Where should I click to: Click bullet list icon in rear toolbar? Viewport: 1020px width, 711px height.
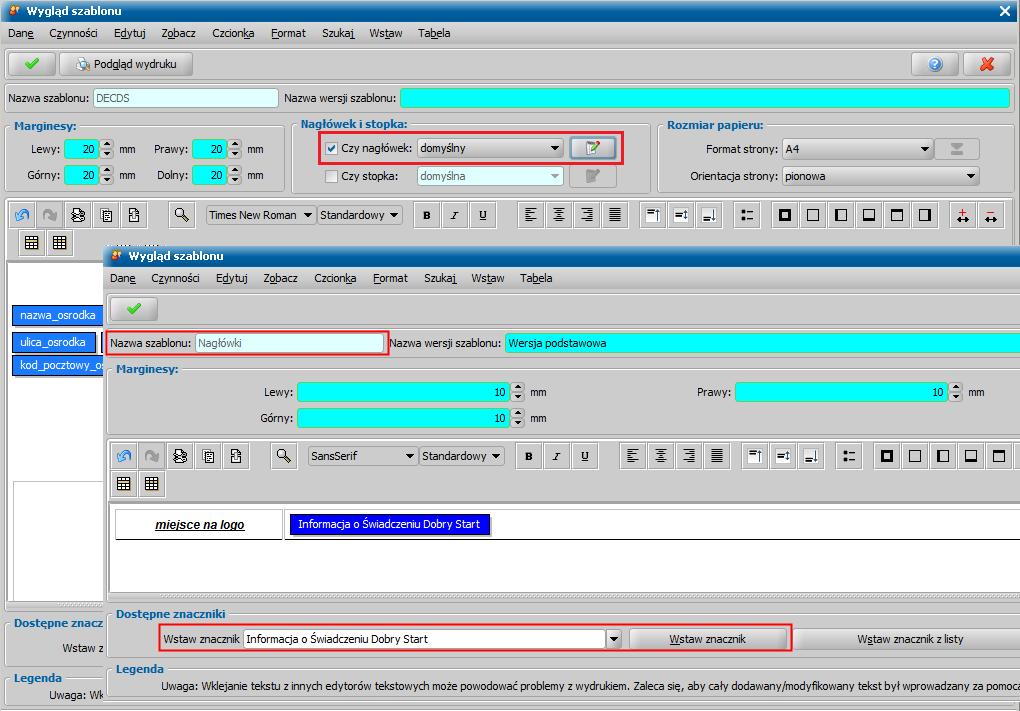pos(747,215)
